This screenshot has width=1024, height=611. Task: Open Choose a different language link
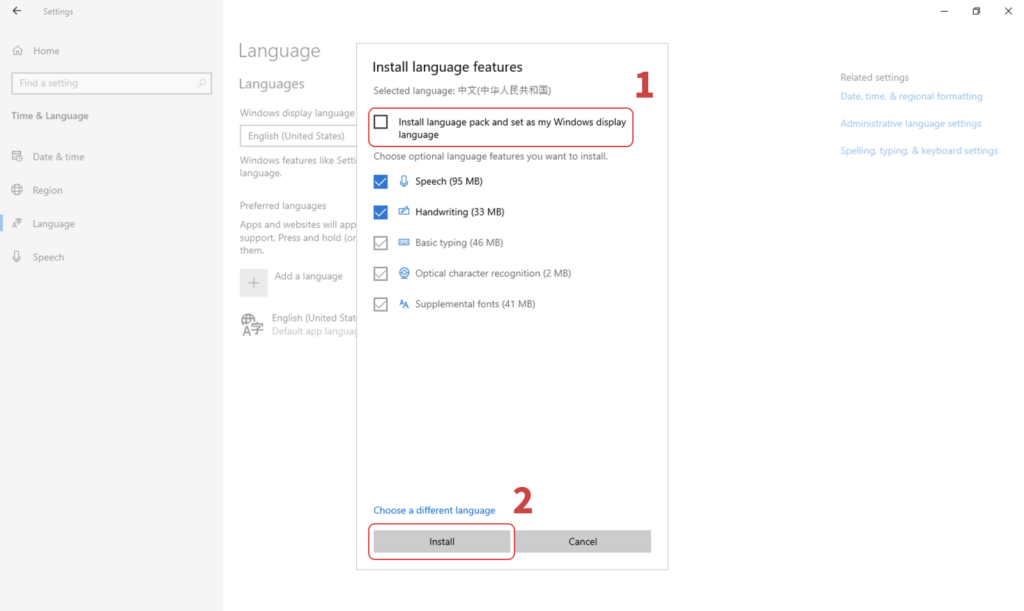click(x=434, y=510)
